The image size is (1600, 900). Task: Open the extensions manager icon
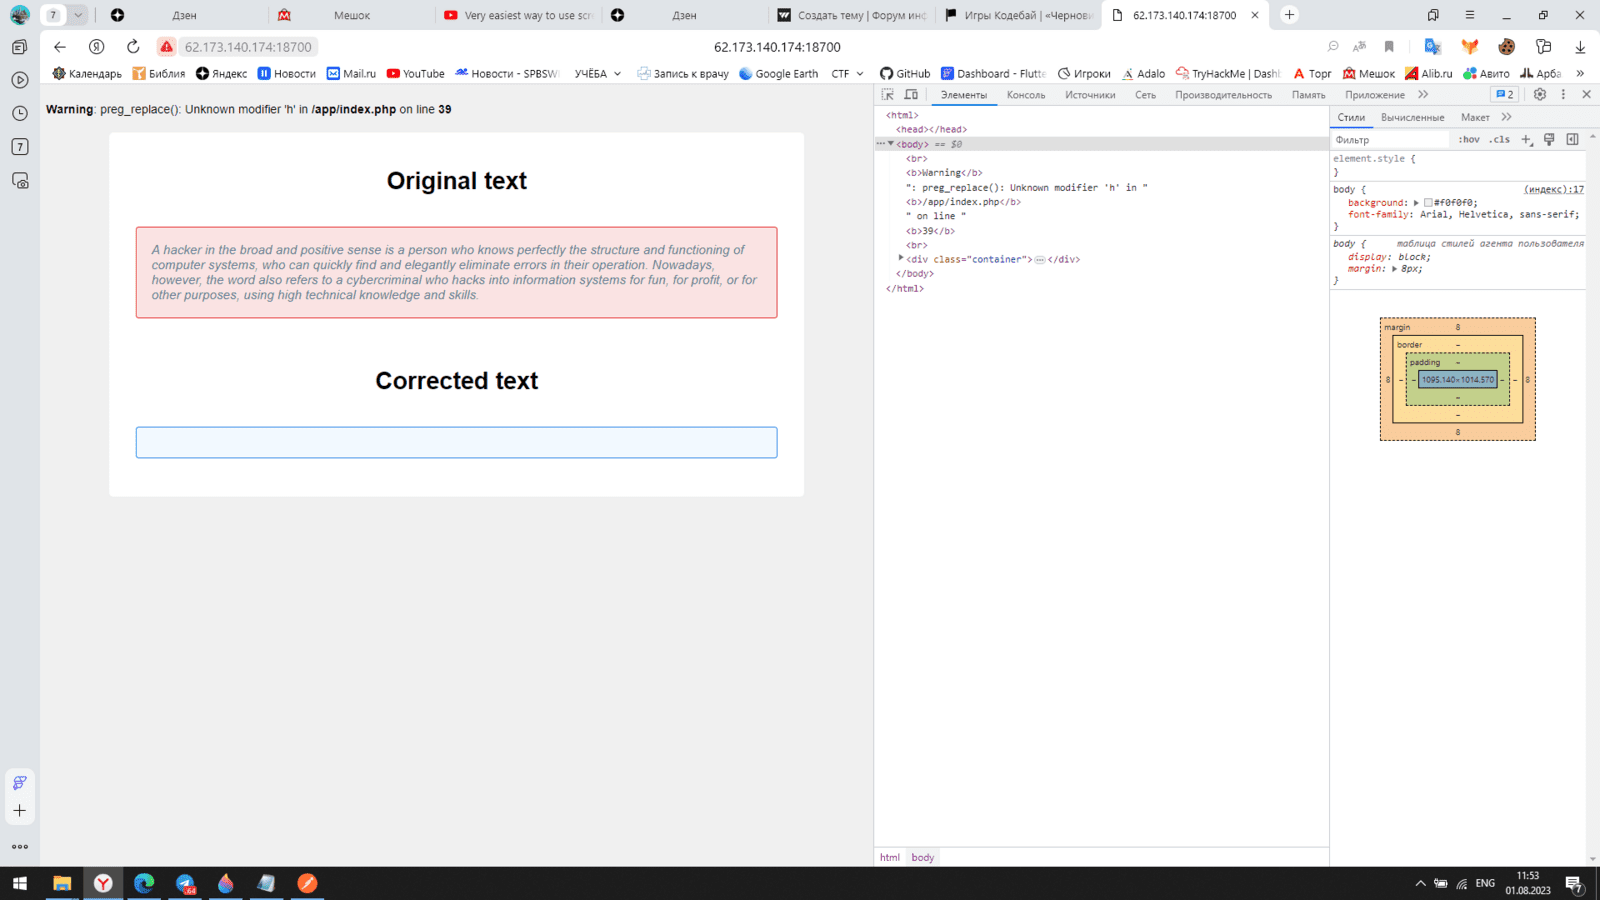[1543, 47]
